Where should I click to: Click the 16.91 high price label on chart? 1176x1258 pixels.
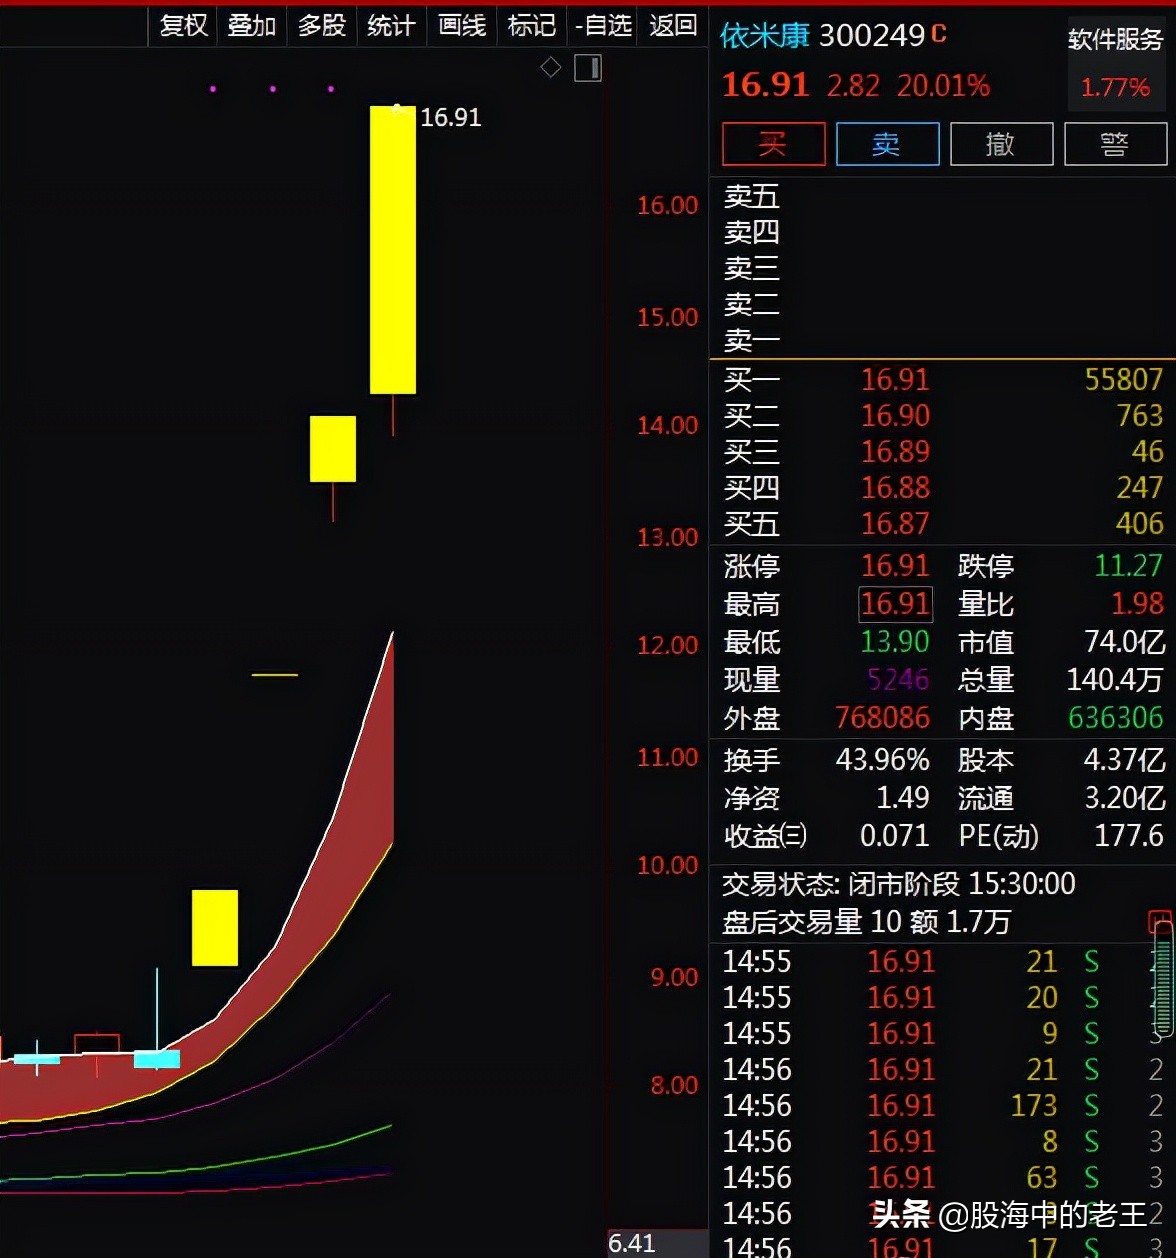pyautogui.click(x=451, y=118)
